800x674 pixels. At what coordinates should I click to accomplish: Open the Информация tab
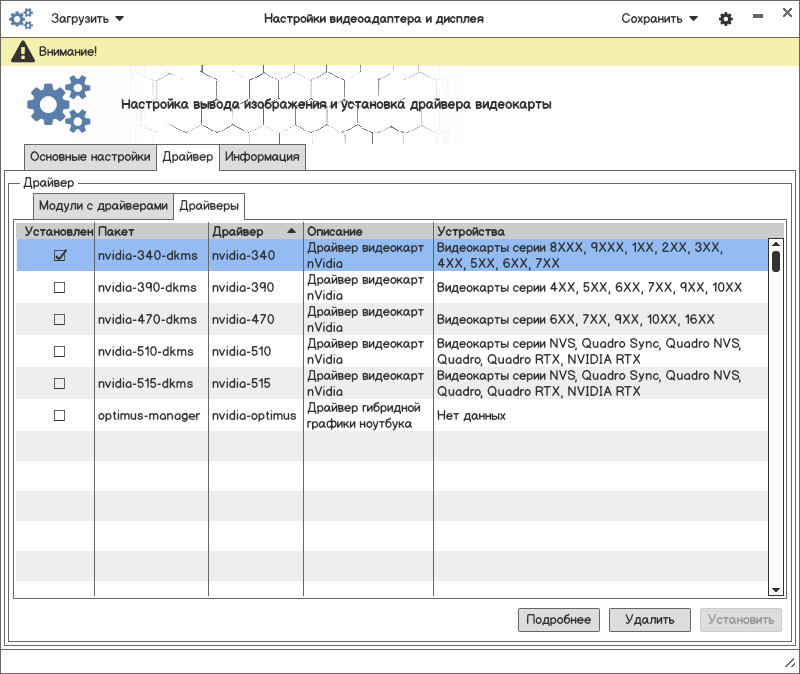click(x=262, y=157)
